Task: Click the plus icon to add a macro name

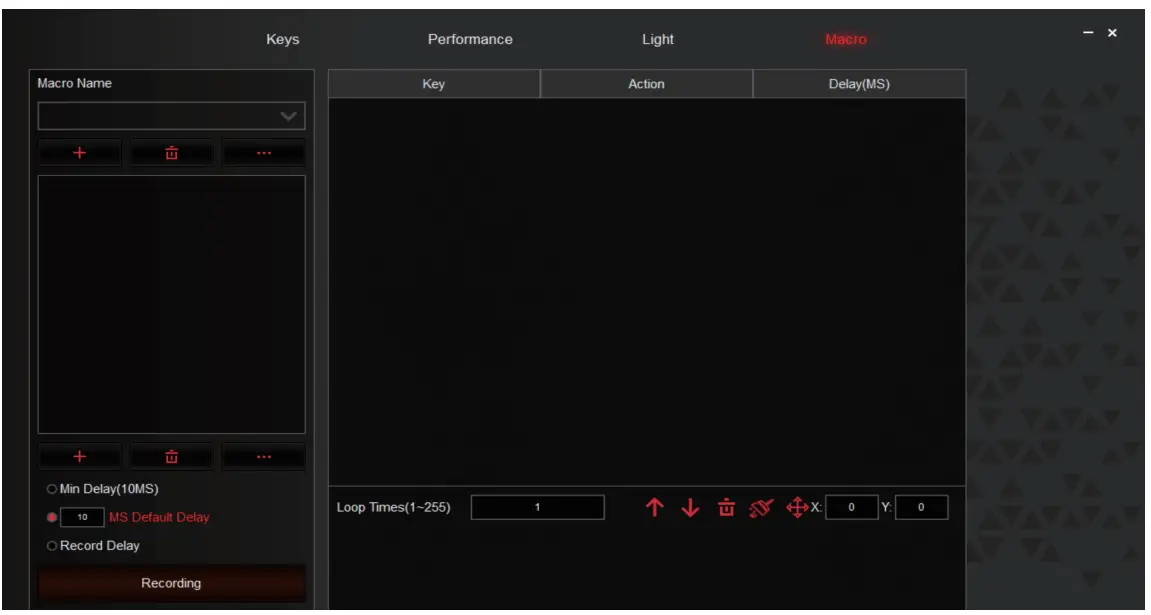Action: point(80,151)
